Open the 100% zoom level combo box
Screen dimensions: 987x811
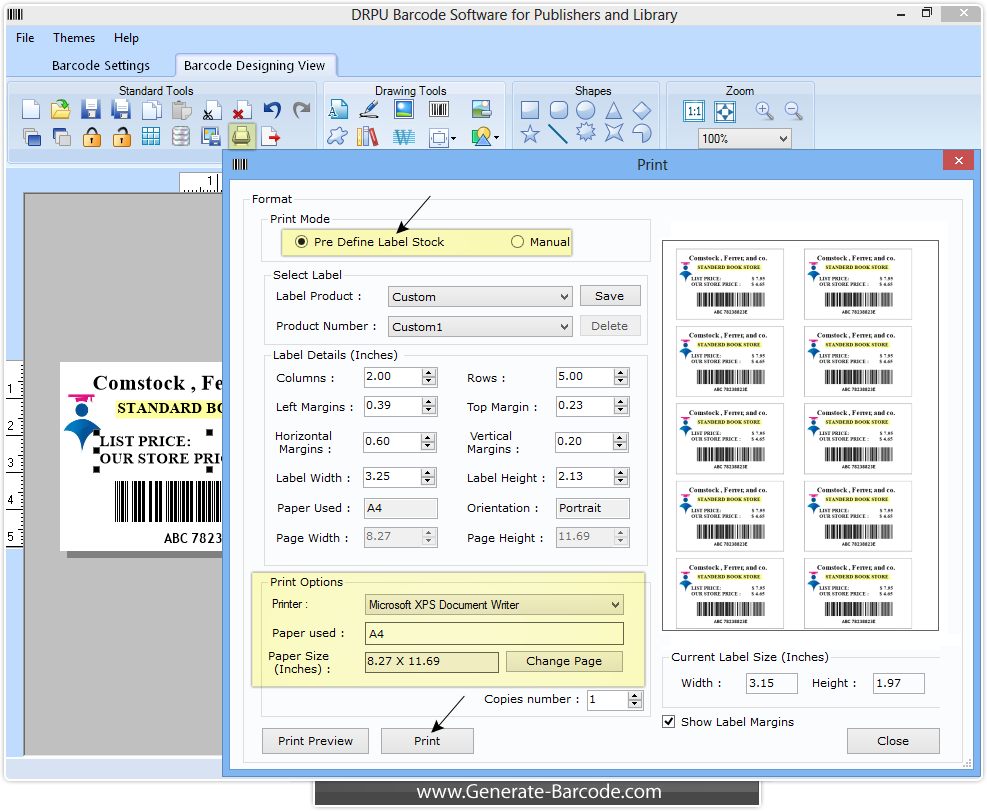click(x=744, y=140)
